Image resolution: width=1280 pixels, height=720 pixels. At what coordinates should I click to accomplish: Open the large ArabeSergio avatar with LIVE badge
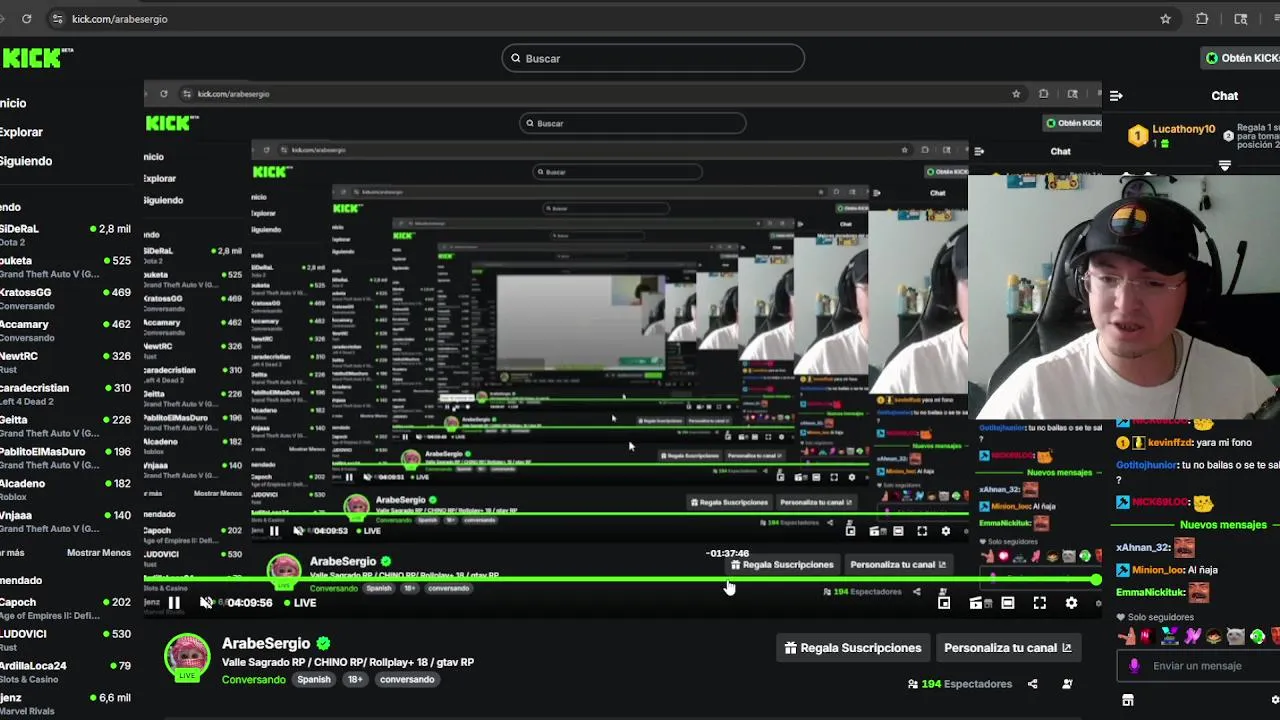pyautogui.click(x=187, y=659)
